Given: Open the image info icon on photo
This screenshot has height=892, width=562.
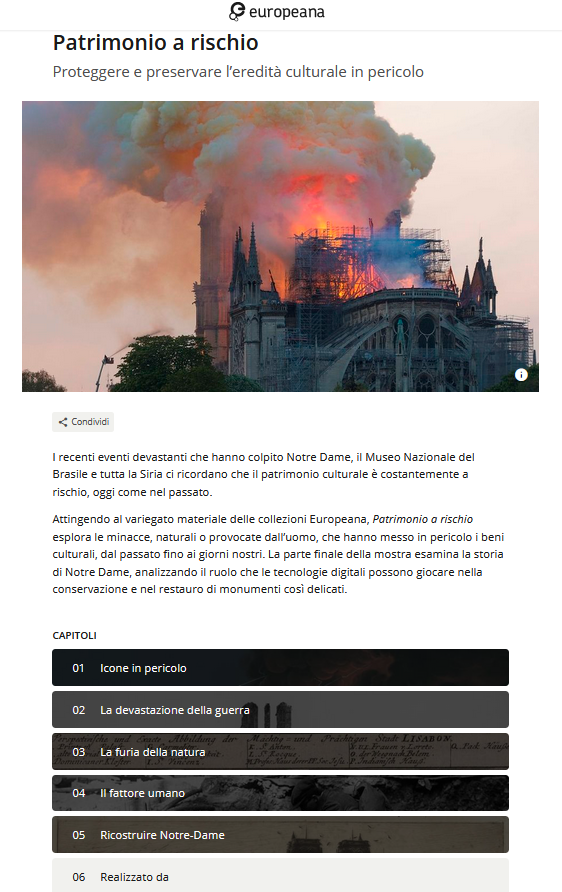Looking at the screenshot, I should (x=521, y=374).
